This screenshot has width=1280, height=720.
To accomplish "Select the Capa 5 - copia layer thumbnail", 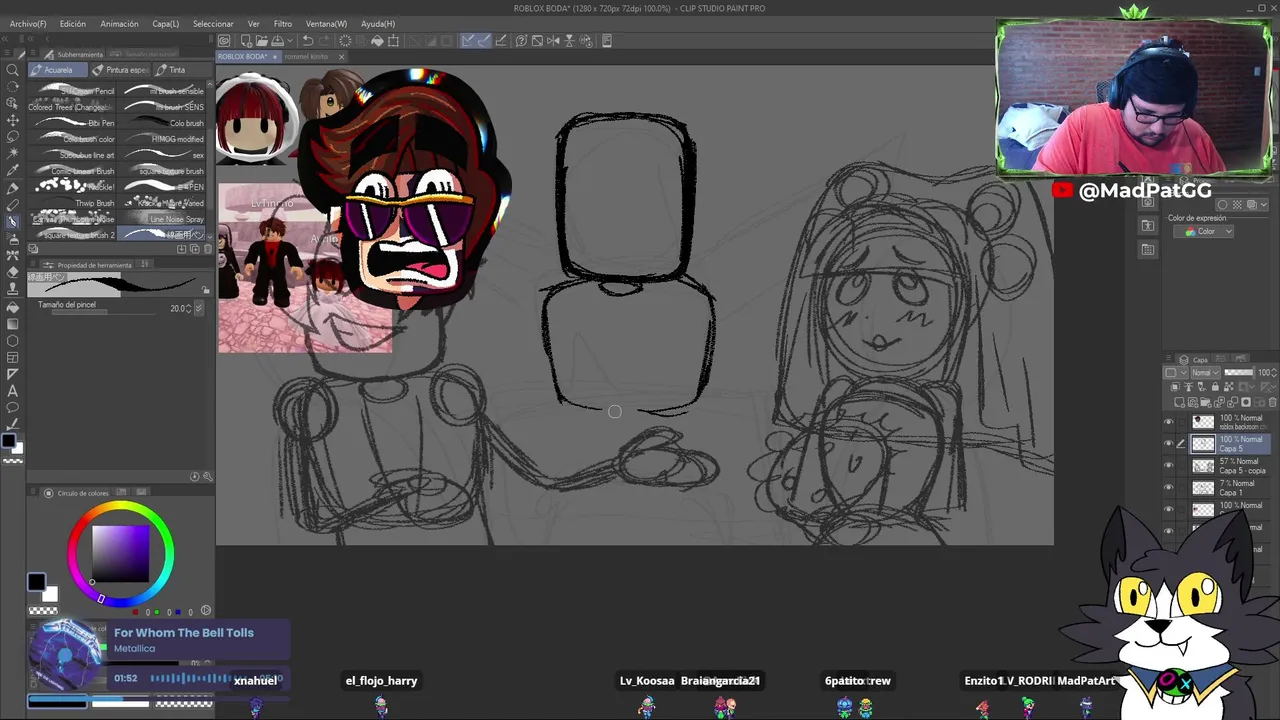I will click(x=1203, y=466).
